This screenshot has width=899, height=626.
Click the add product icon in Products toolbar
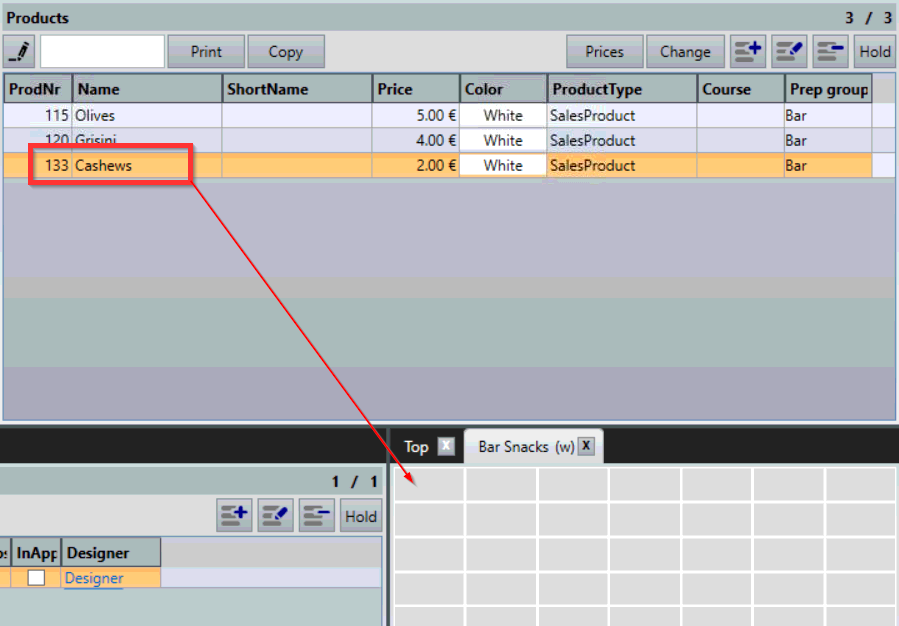click(x=748, y=51)
